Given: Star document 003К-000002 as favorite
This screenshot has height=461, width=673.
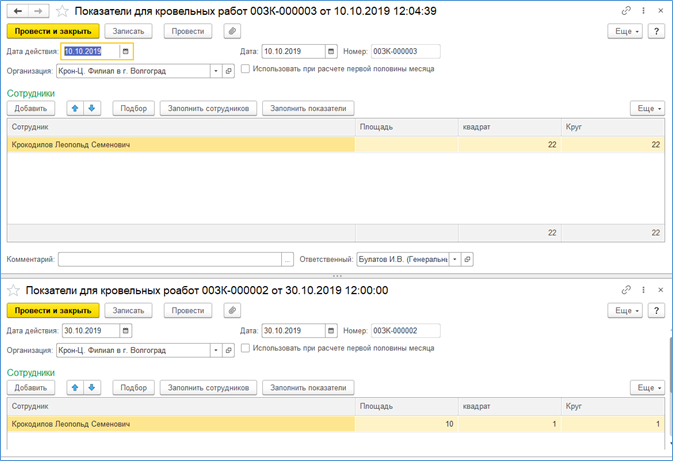Looking at the screenshot, I should [14, 290].
